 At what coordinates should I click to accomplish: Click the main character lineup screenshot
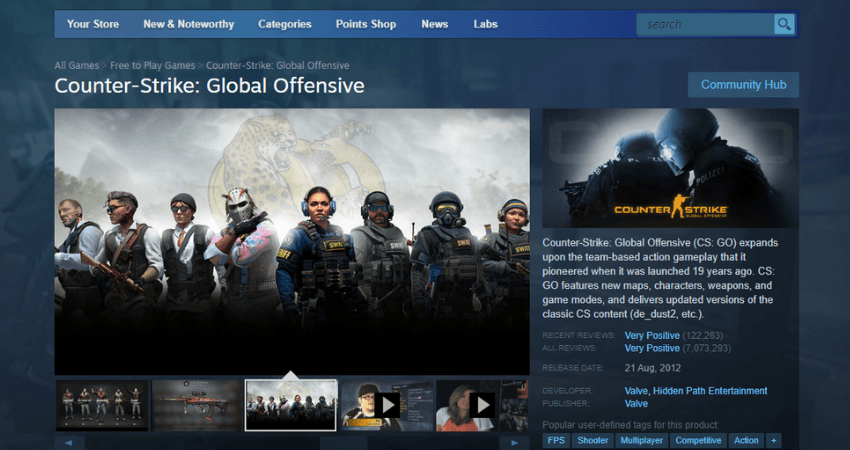pyautogui.click(x=292, y=241)
